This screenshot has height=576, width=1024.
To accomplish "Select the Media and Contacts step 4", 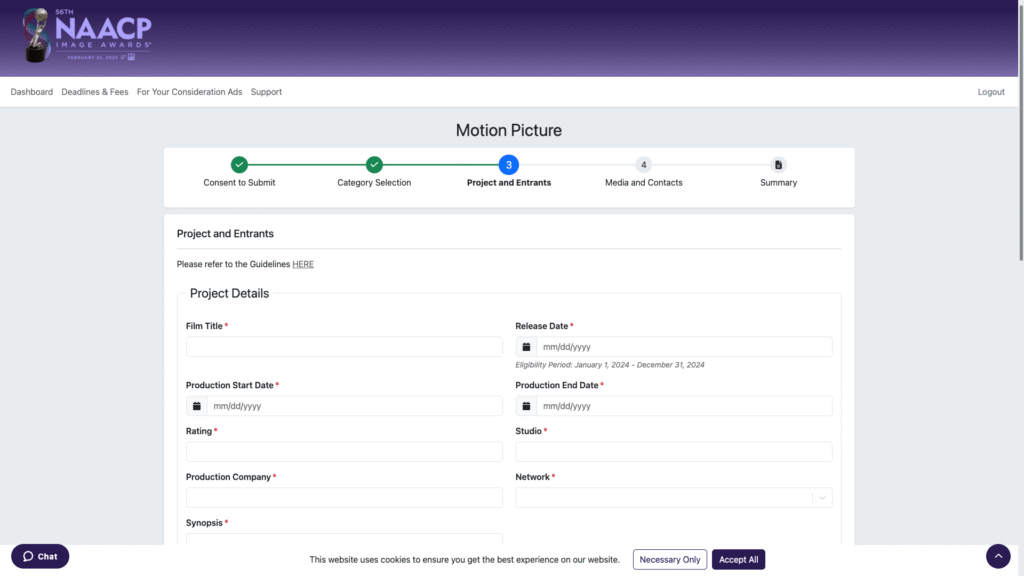I will tap(643, 165).
